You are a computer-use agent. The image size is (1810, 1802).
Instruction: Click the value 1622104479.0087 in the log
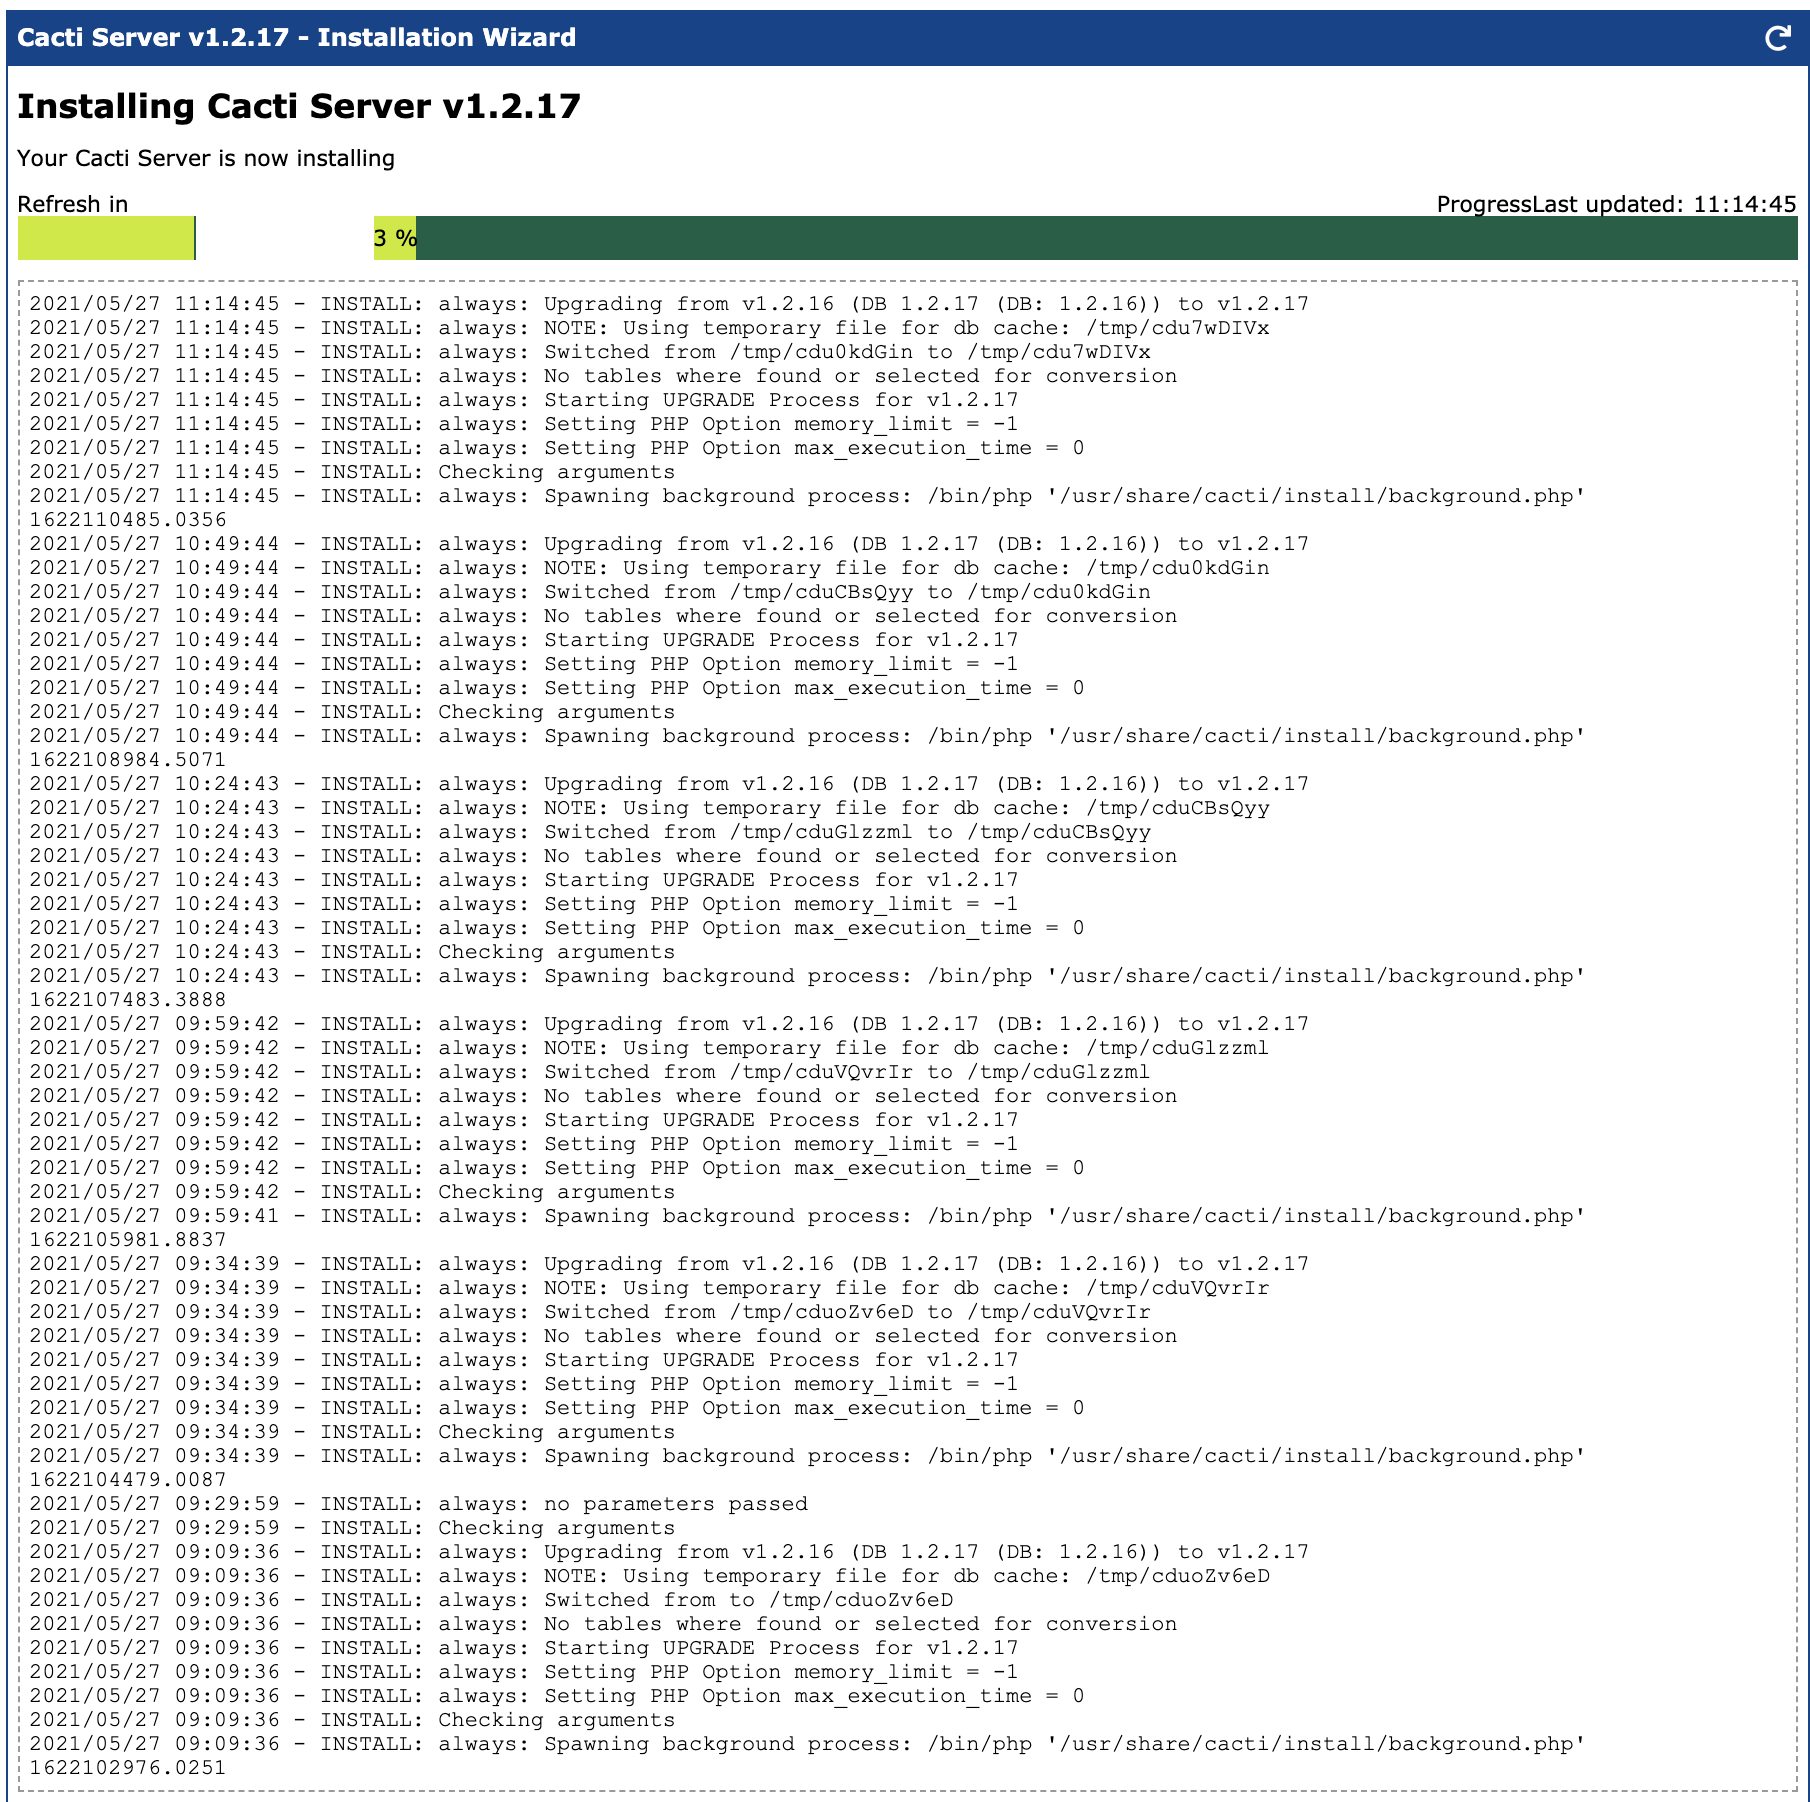pyautogui.click(x=128, y=1480)
